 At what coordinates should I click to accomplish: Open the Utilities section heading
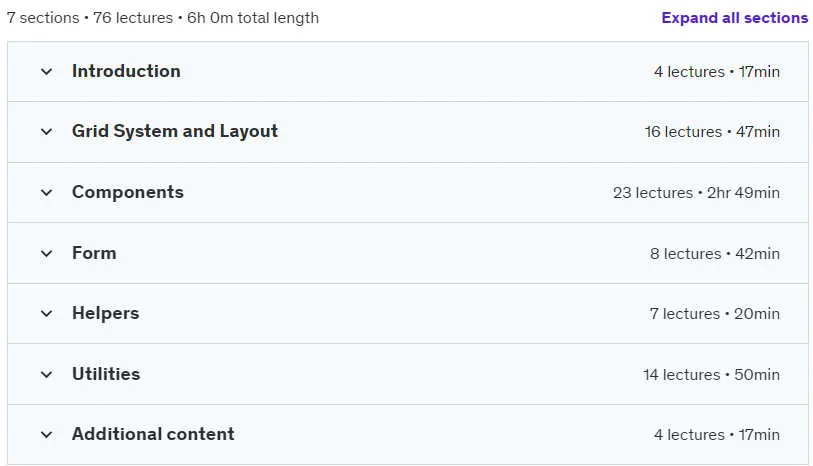click(x=106, y=374)
